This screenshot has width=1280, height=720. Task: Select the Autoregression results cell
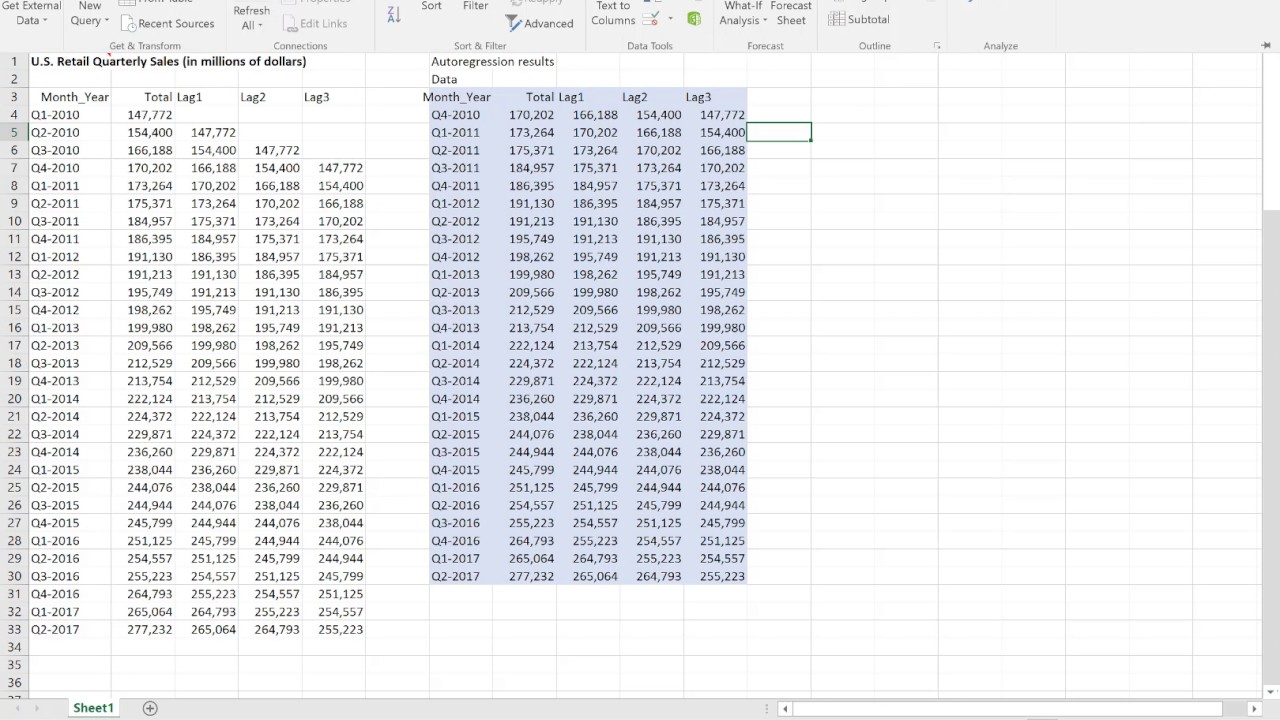point(492,61)
